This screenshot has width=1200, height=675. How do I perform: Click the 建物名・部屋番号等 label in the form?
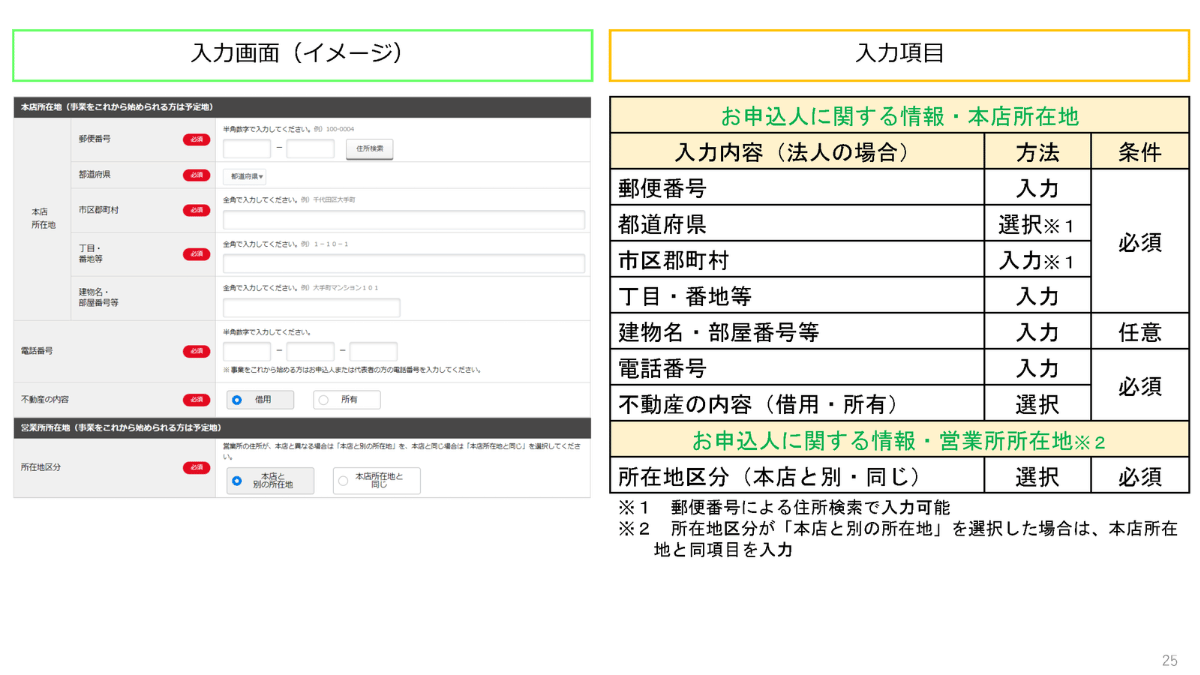(x=100, y=297)
